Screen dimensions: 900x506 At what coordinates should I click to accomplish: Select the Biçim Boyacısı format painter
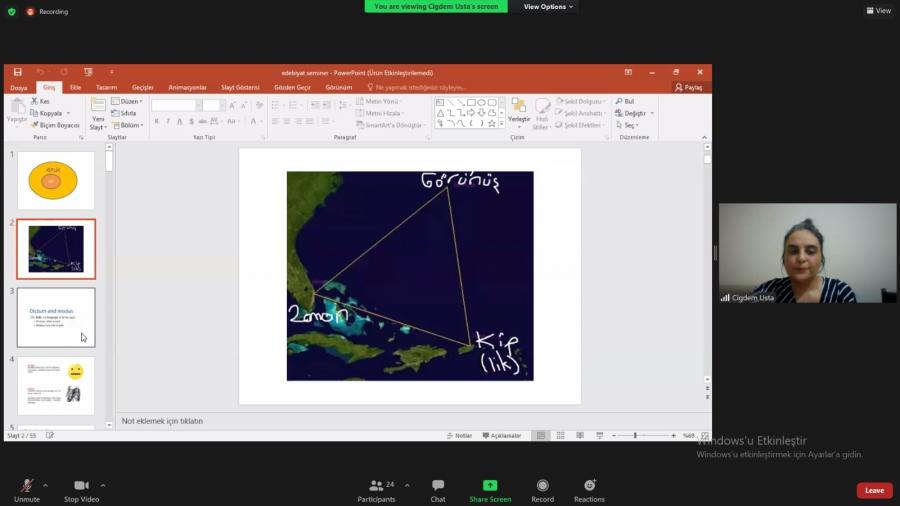point(55,125)
